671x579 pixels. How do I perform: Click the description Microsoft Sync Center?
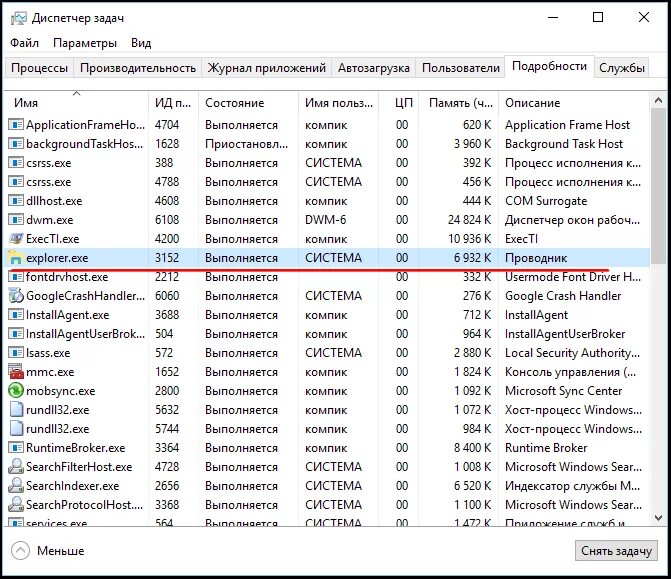coord(563,391)
